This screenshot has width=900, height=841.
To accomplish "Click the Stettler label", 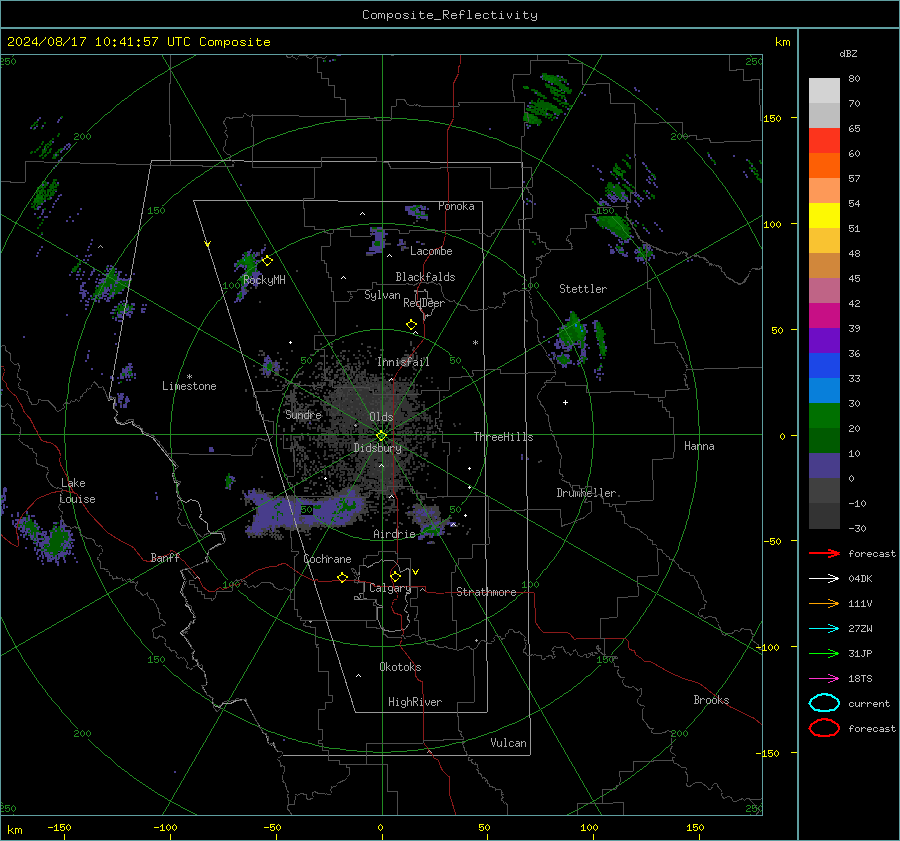I will [x=583, y=289].
